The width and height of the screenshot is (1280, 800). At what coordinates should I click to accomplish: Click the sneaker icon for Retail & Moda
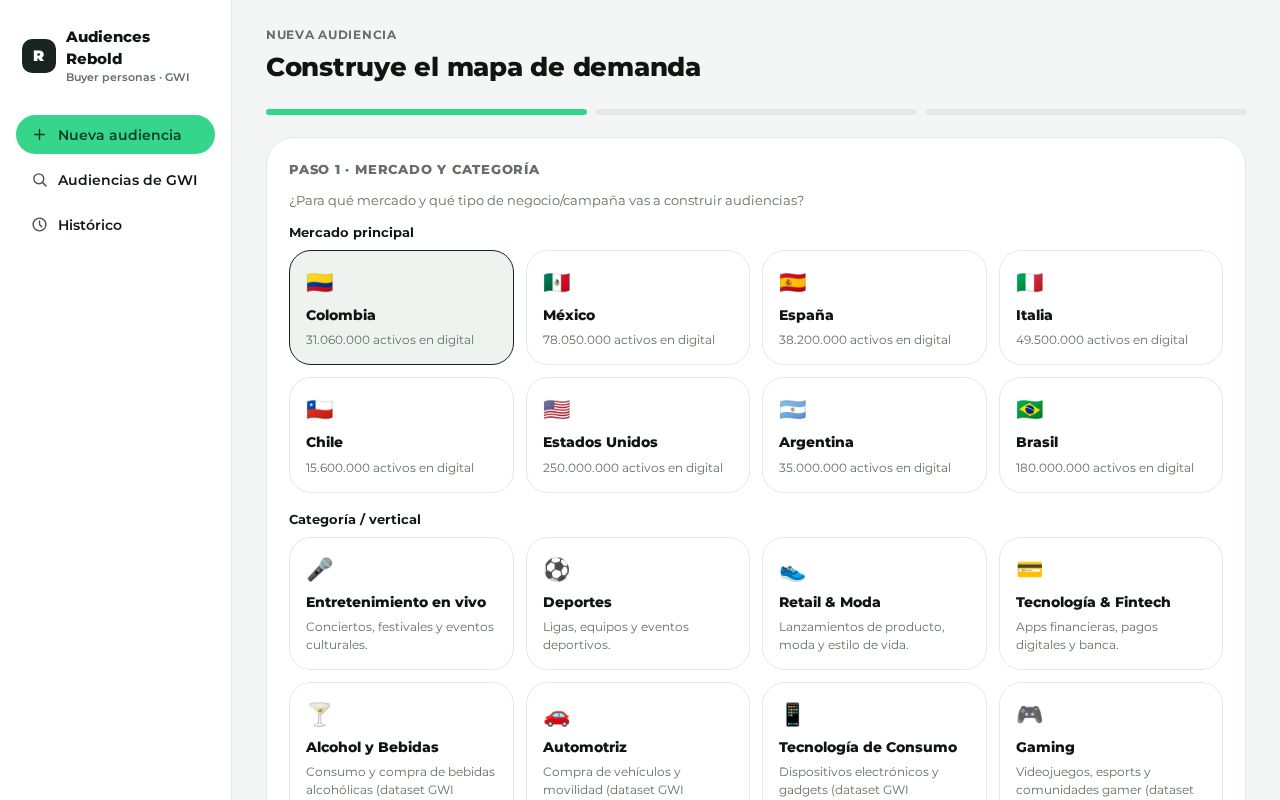(x=792, y=570)
